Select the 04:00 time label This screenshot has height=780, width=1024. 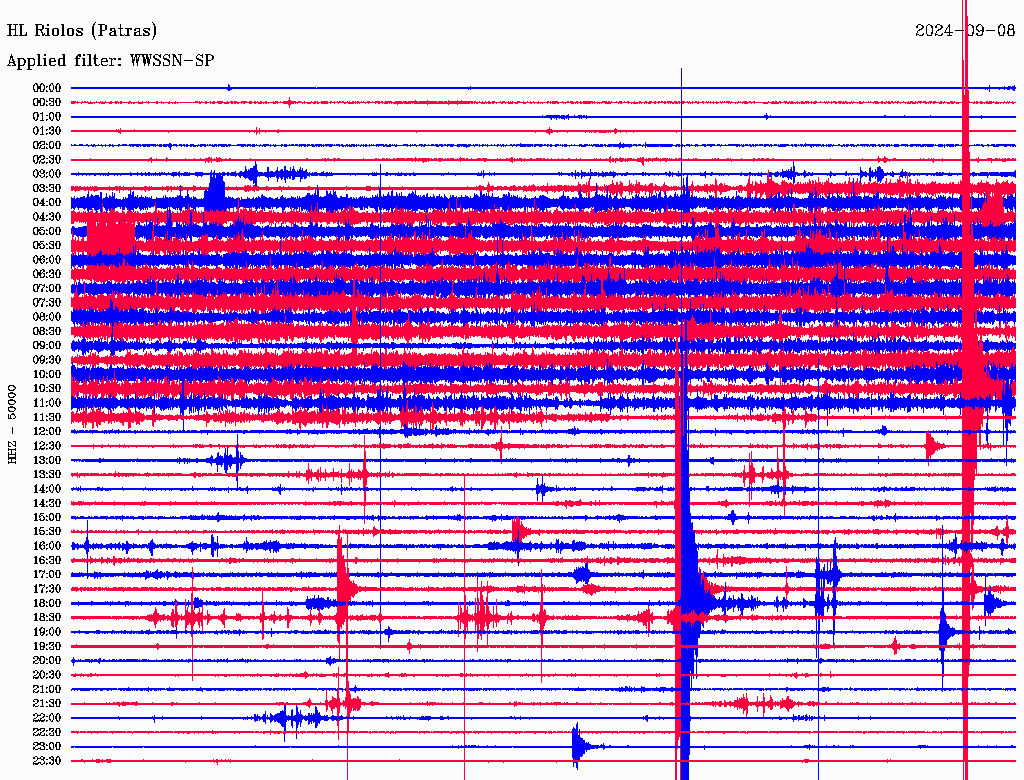[x=47, y=203]
